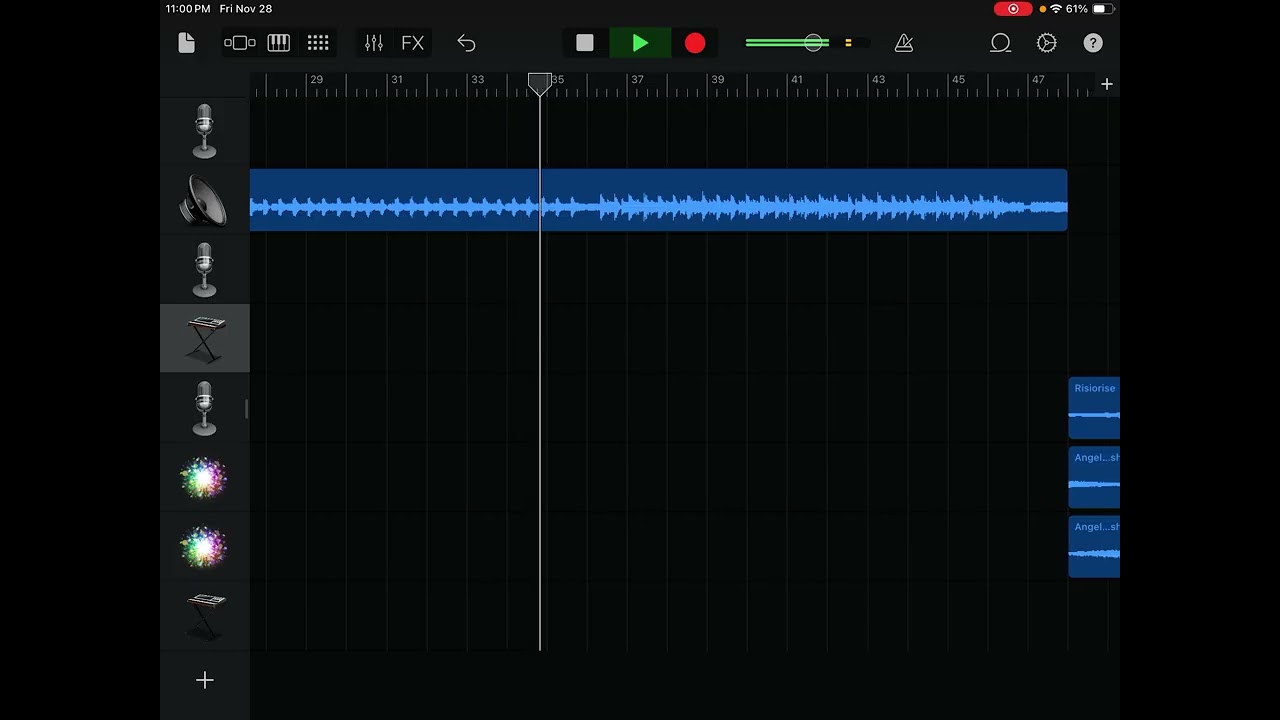Select the bottom keyboard track
1280x720 pixels.
(x=204, y=616)
